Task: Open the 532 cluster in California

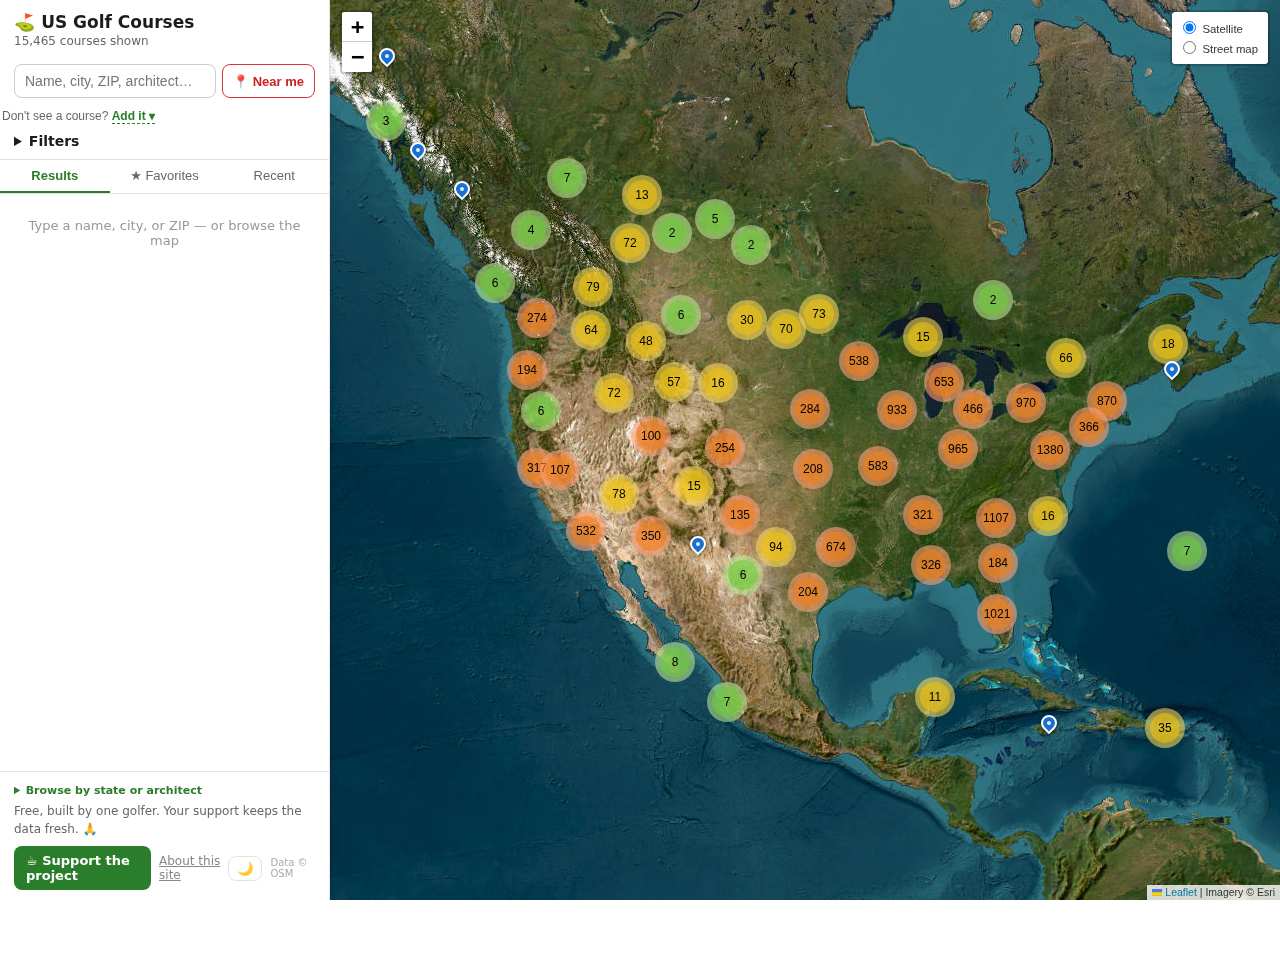Action: point(586,531)
